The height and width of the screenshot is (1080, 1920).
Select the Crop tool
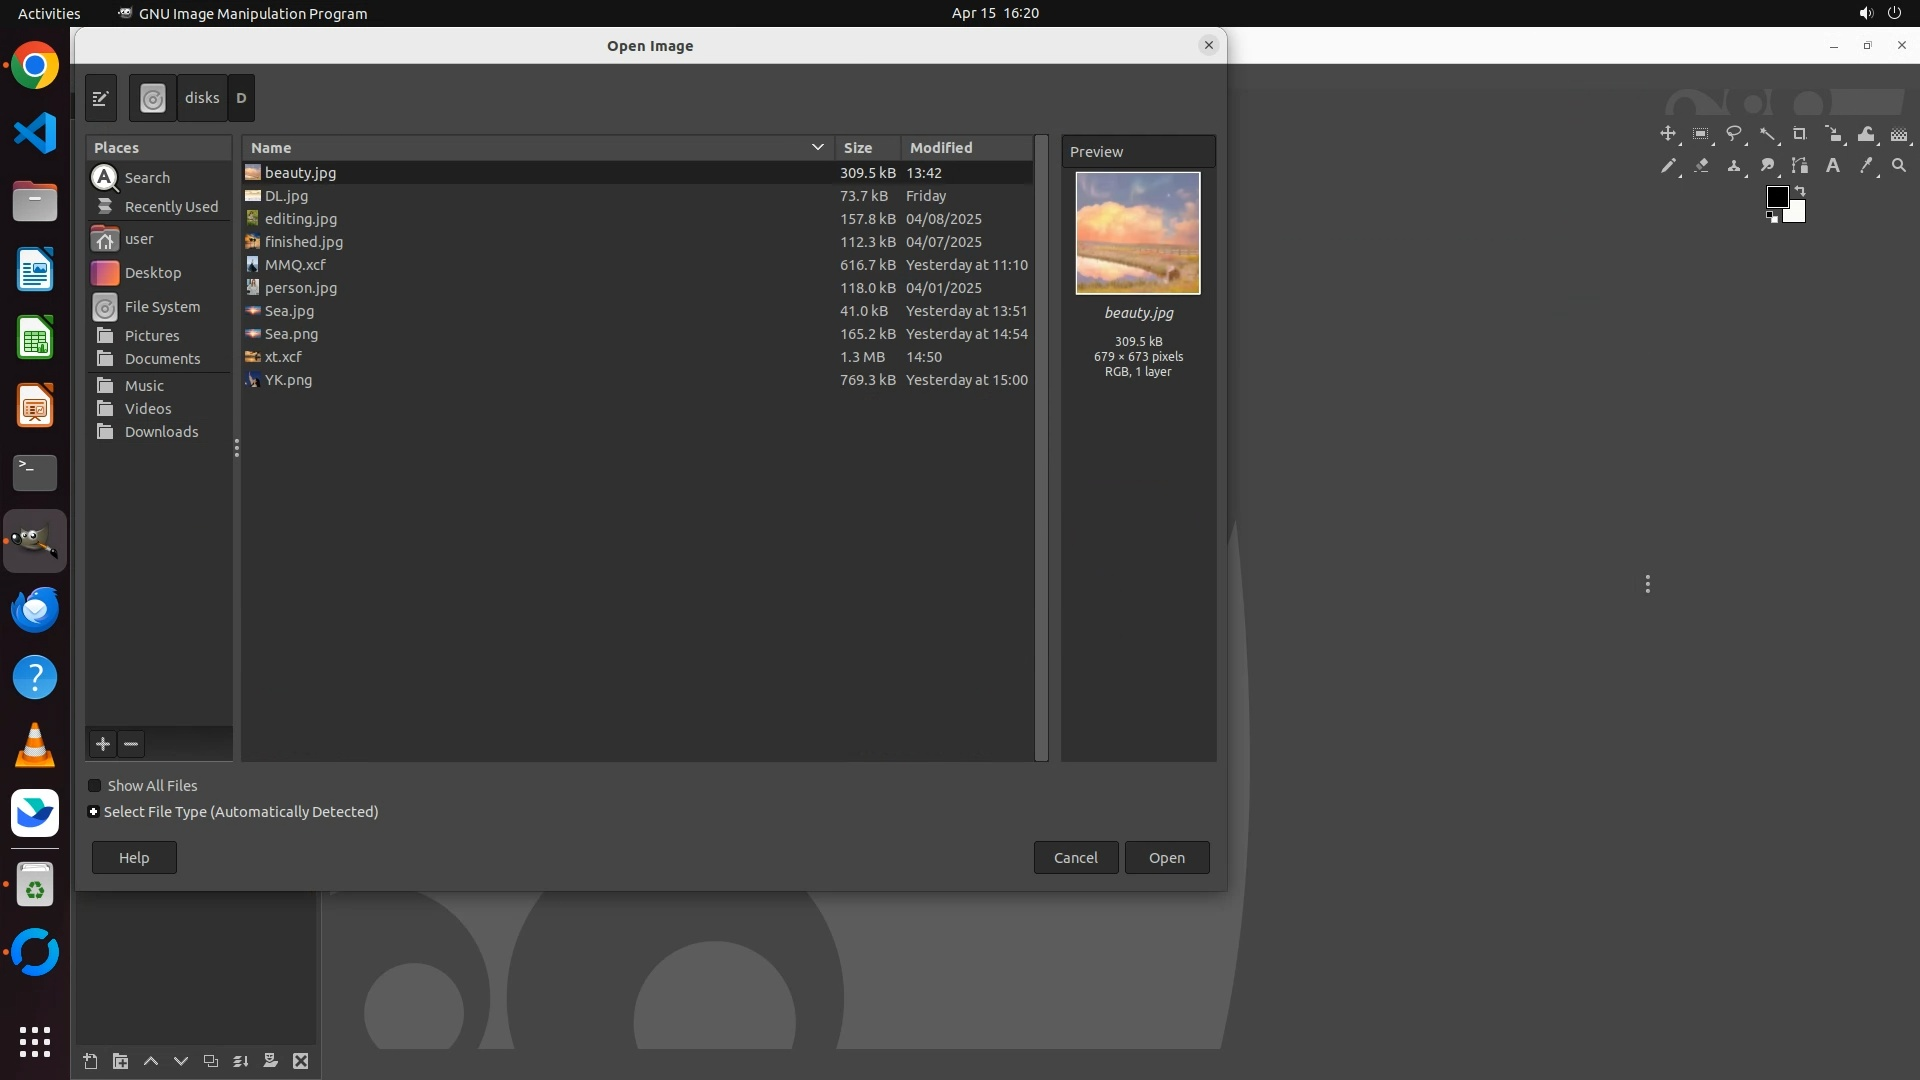coord(1800,134)
